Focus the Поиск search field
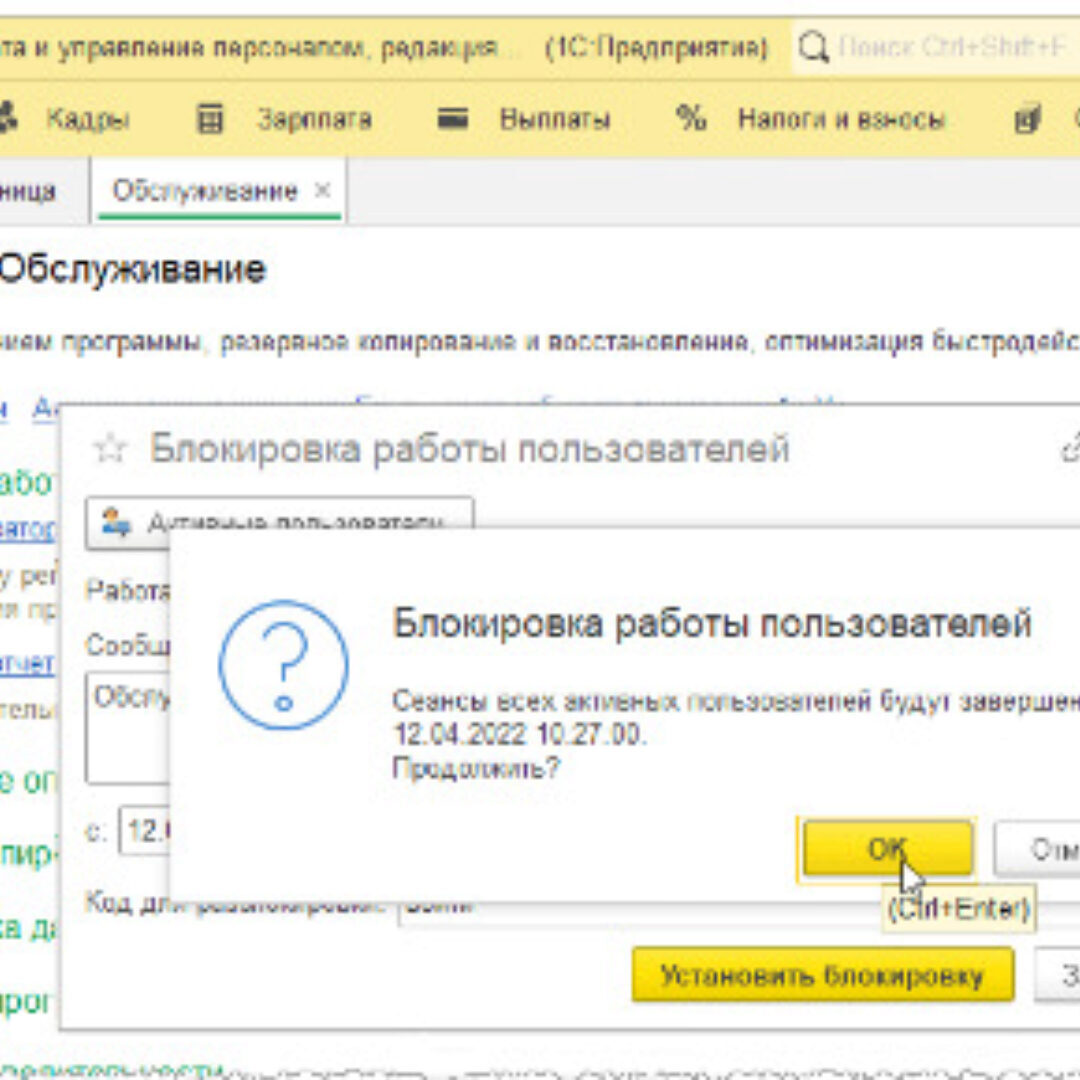Screen dimensions: 1080x1080 950,47
